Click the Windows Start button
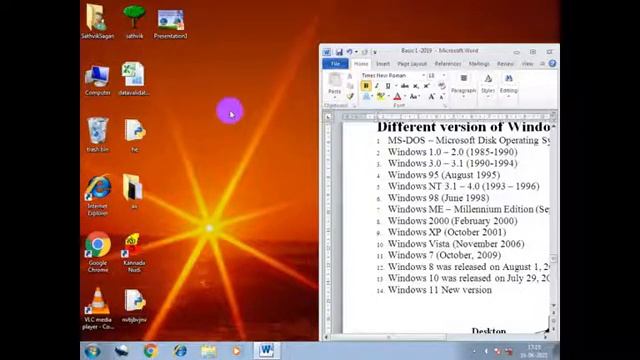Image resolution: width=640 pixels, height=360 pixels. (x=92, y=351)
